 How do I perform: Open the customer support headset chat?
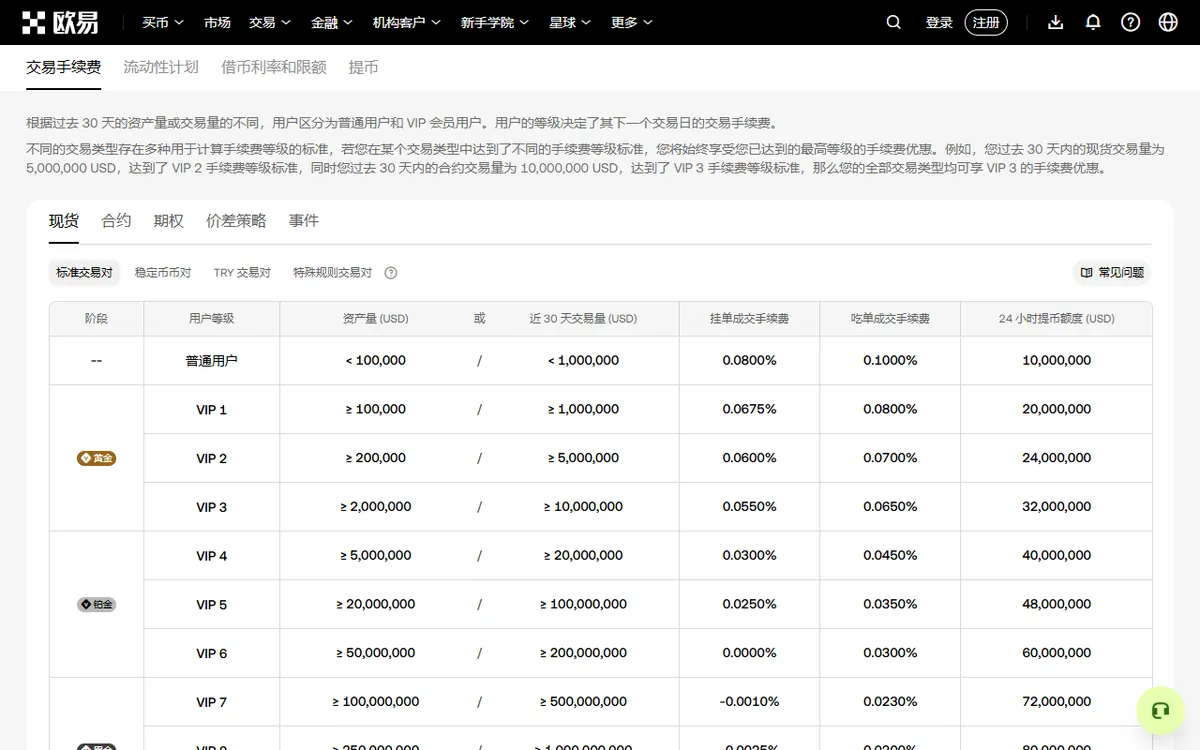[1160, 711]
